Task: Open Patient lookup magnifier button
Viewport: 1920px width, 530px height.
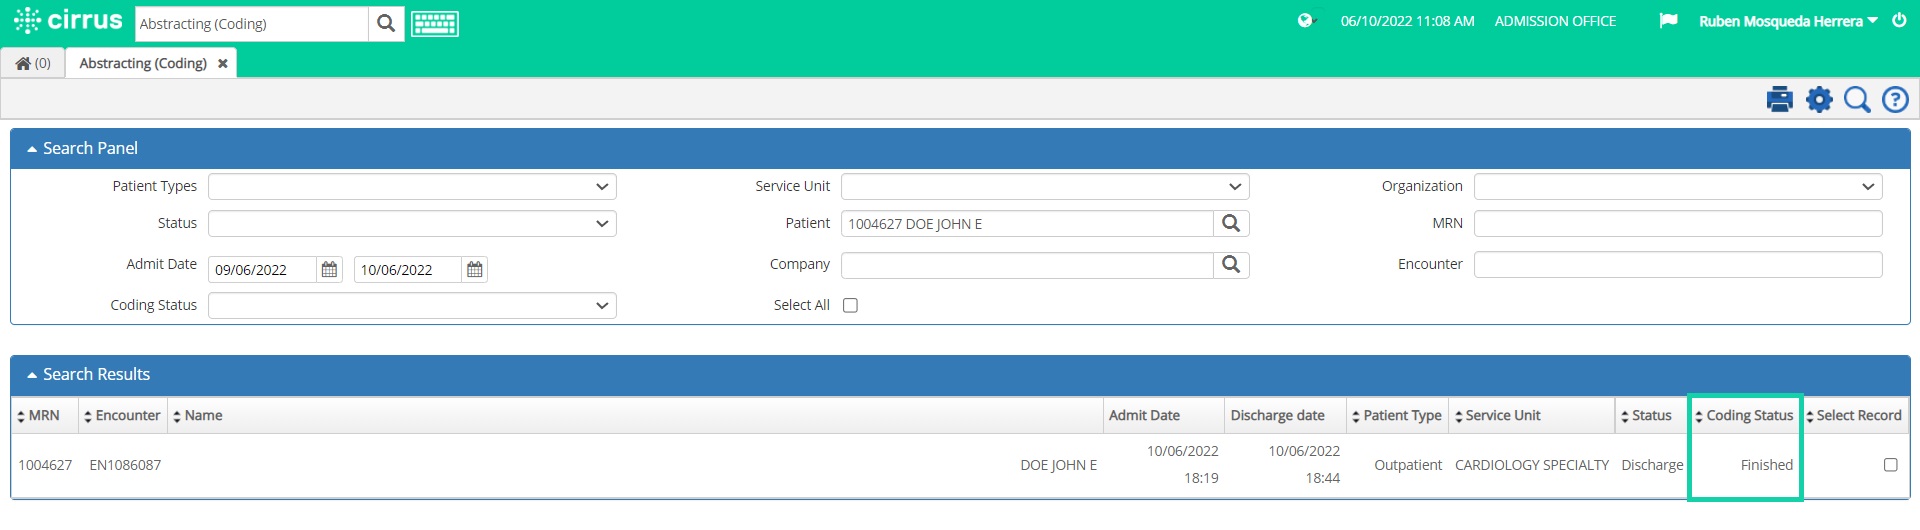Action: point(1231,224)
